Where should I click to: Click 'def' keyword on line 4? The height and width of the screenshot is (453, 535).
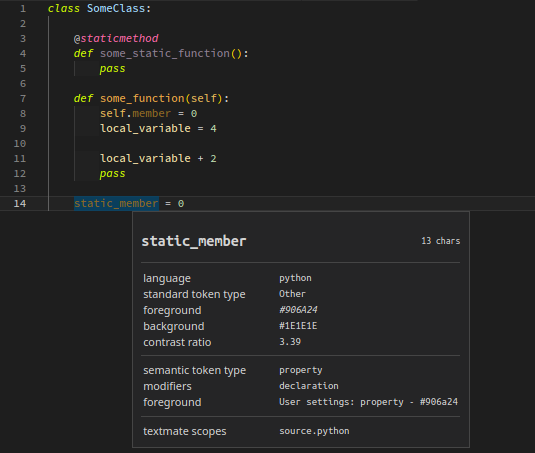click(x=83, y=53)
